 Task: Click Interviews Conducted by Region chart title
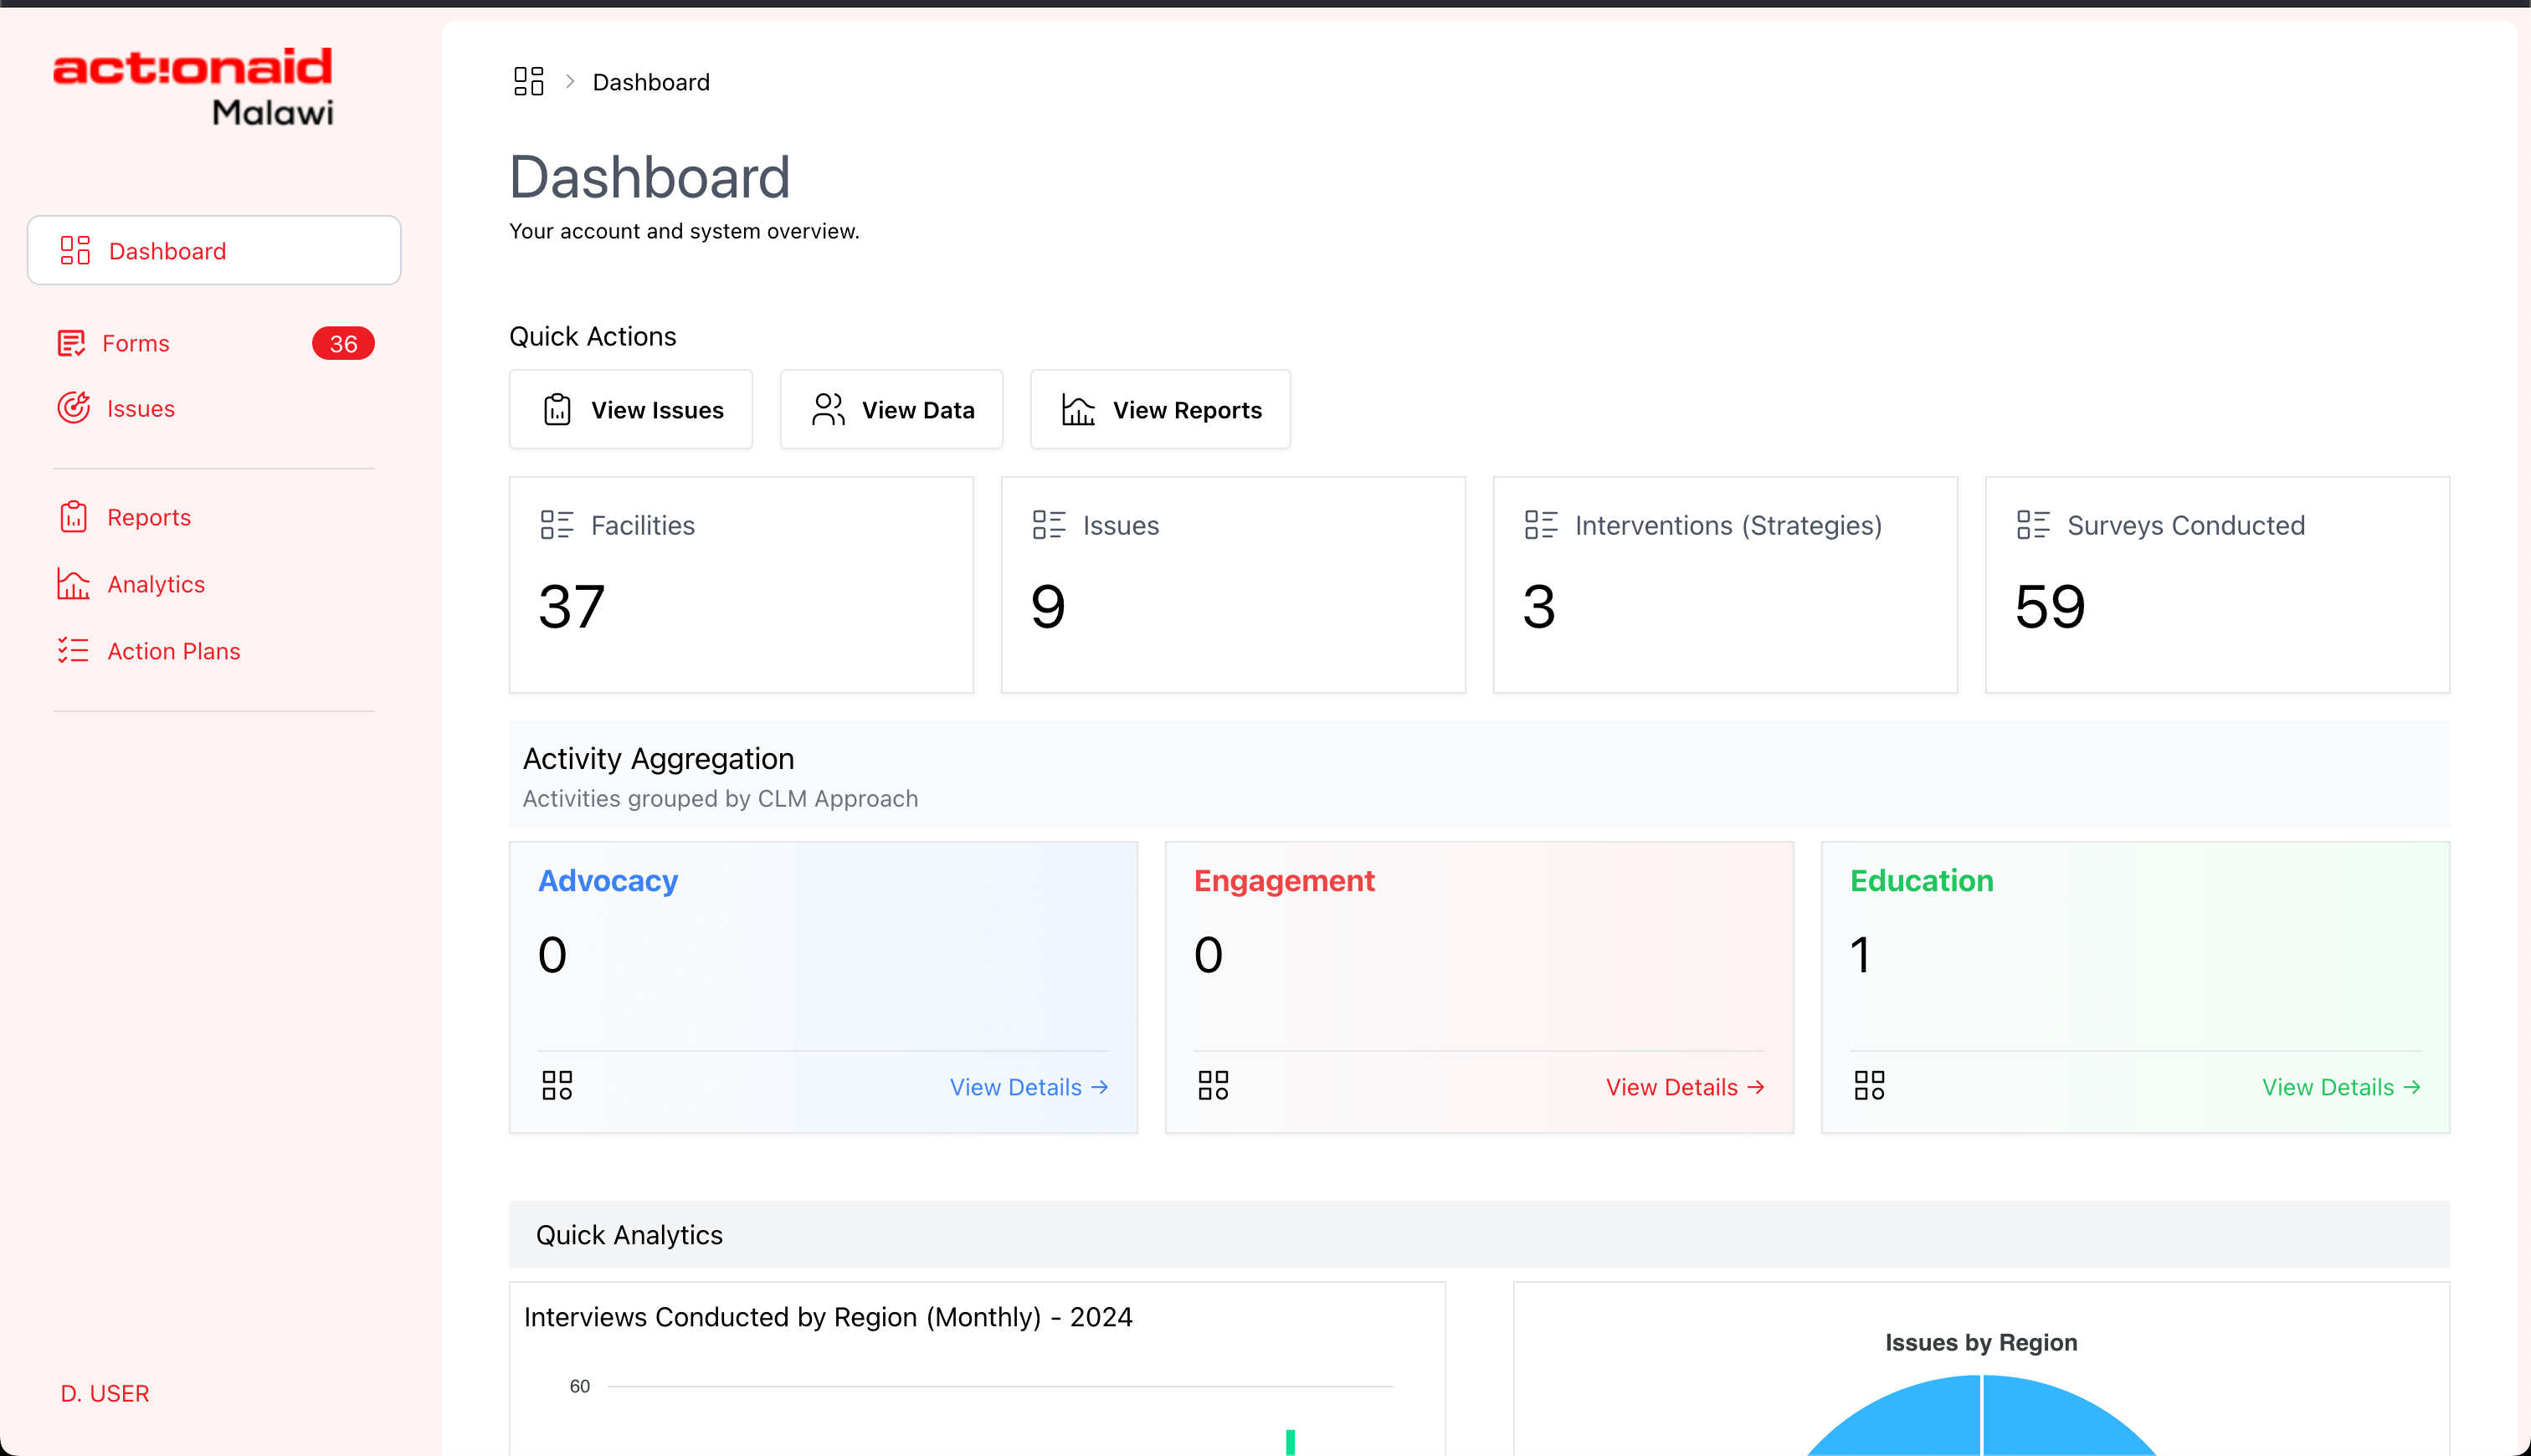tap(828, 1317)
